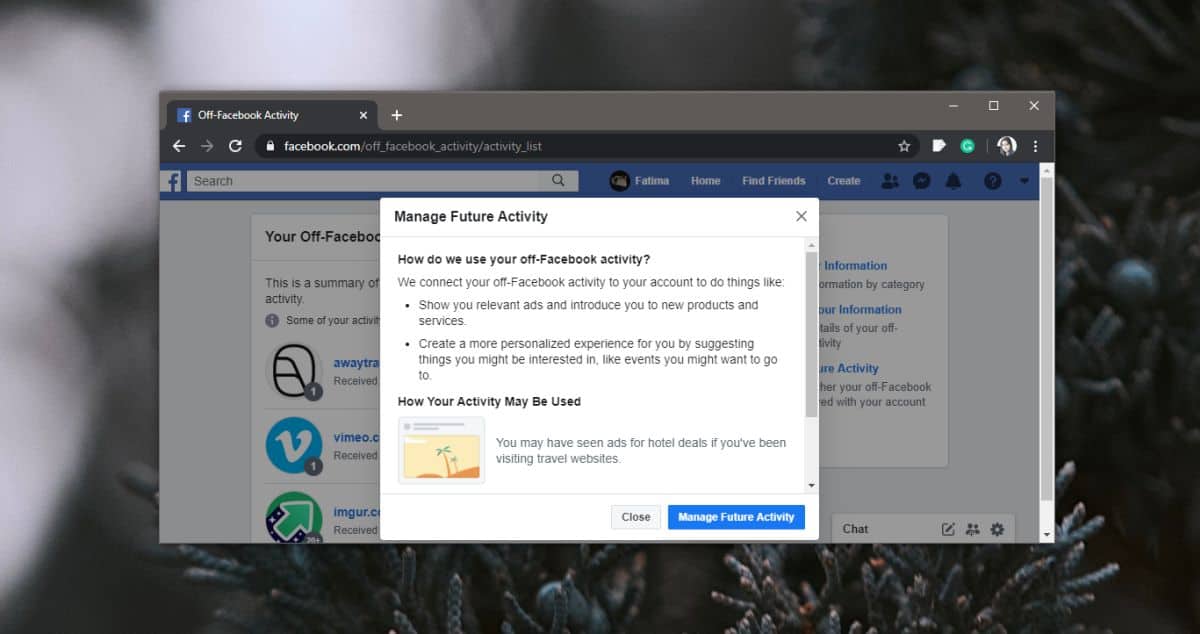
Task: Click the 'Manage Future Activity' dialog title
Action: (x=471, y=216)
